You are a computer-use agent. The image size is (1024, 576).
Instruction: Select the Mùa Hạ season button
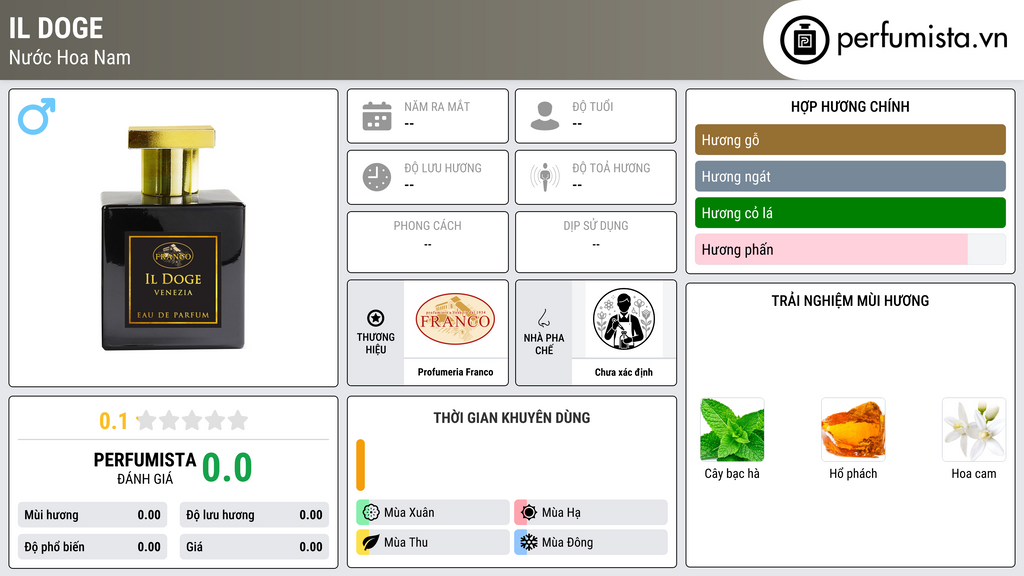pos(591,513)
